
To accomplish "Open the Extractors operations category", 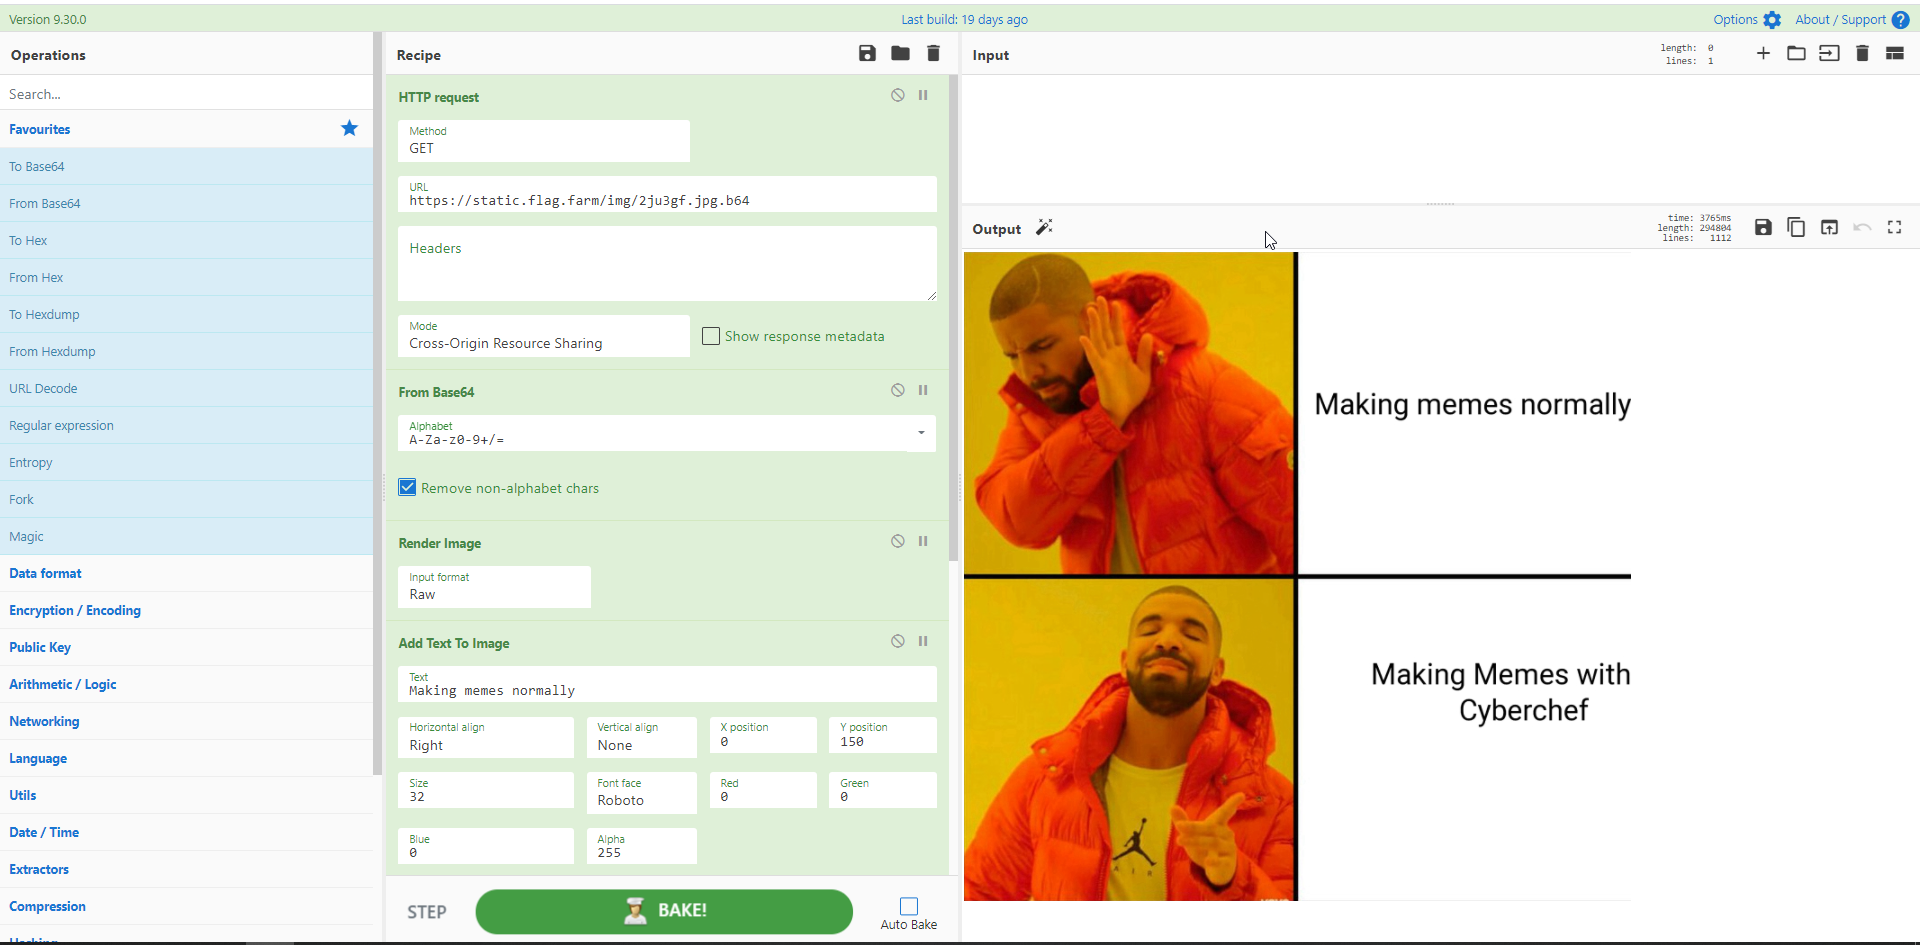I will tap(186, 869).
